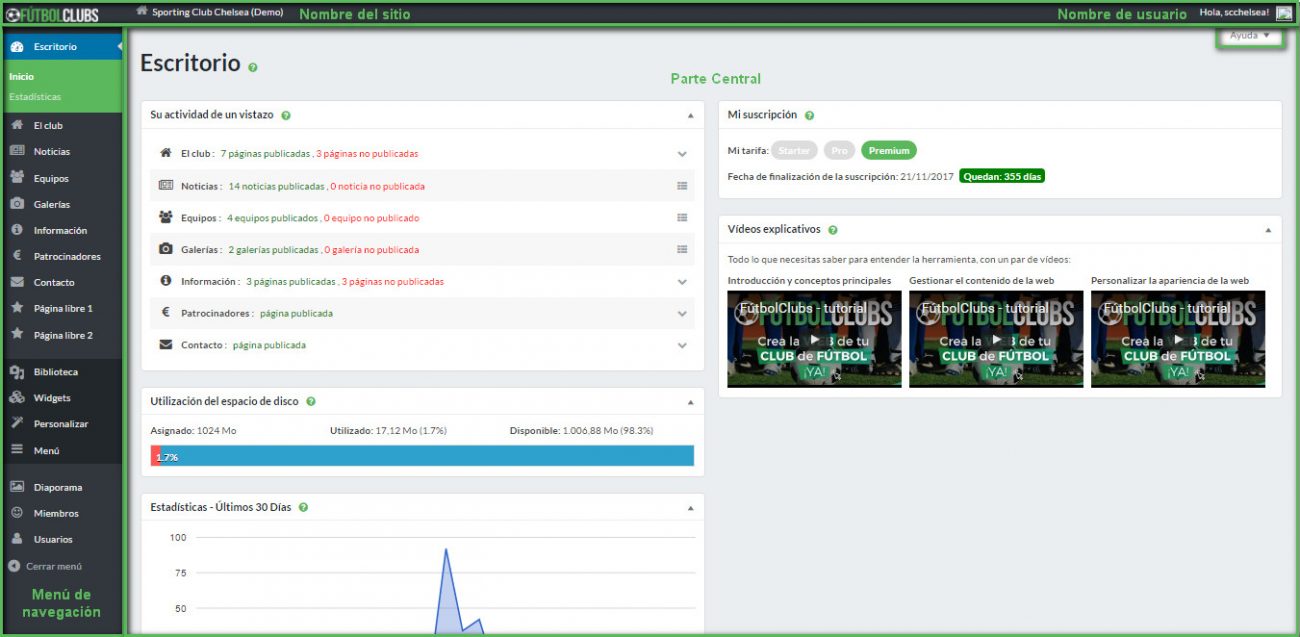Click the Galerías camera icon in sidebar
The image size is (1300, 637).
pyautogui.click(x=17, y=204)
